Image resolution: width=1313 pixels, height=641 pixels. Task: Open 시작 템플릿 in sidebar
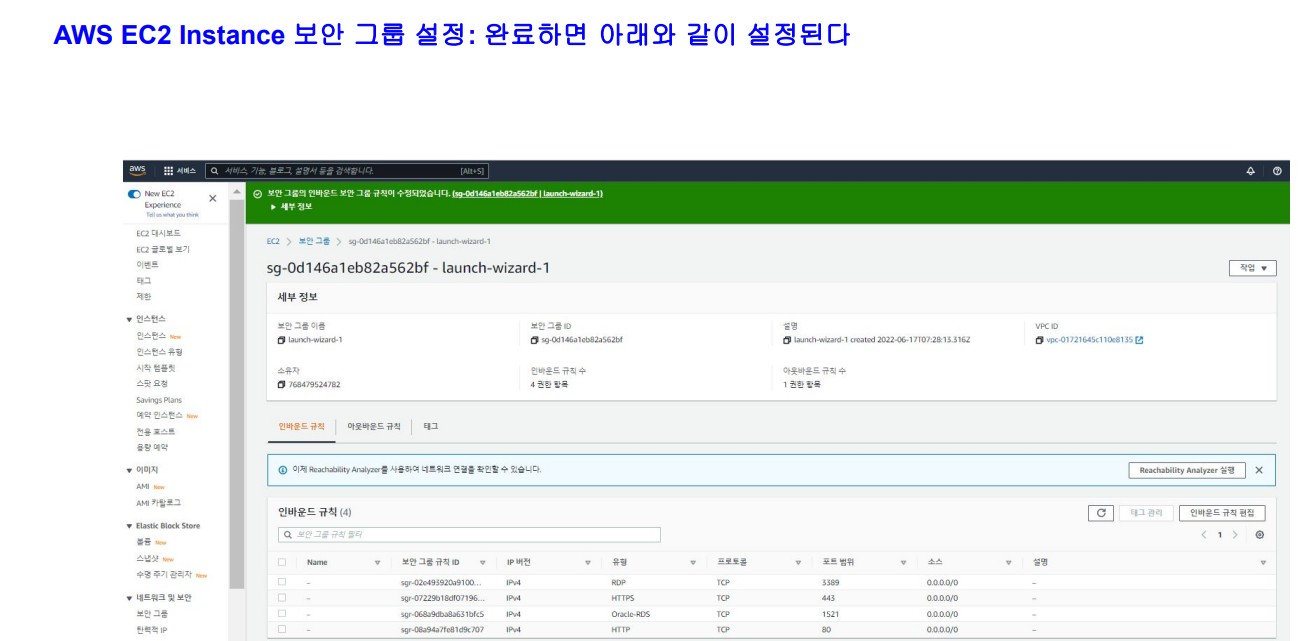click(x=156, y=368)
